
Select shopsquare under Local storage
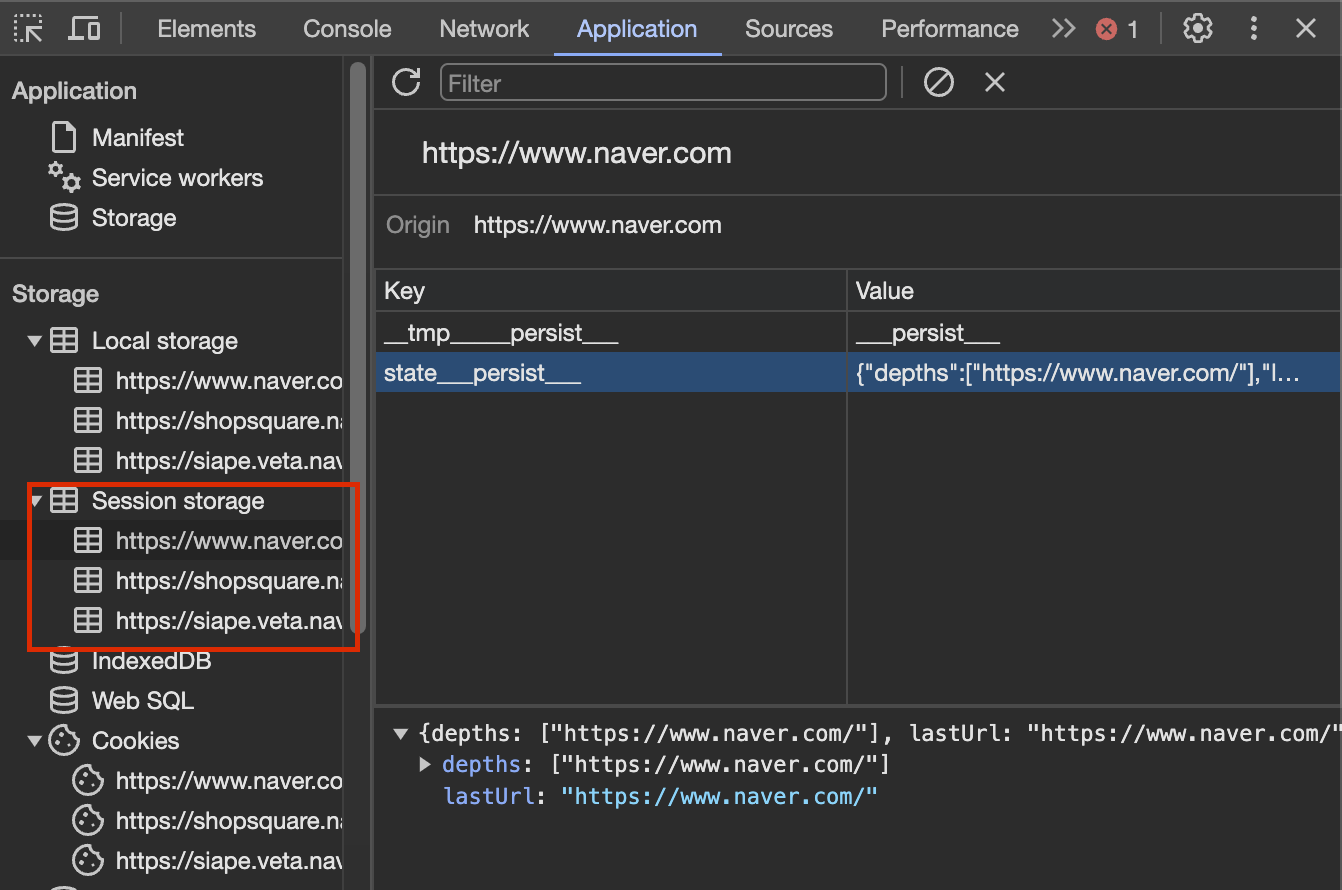[x=228, y=421]
